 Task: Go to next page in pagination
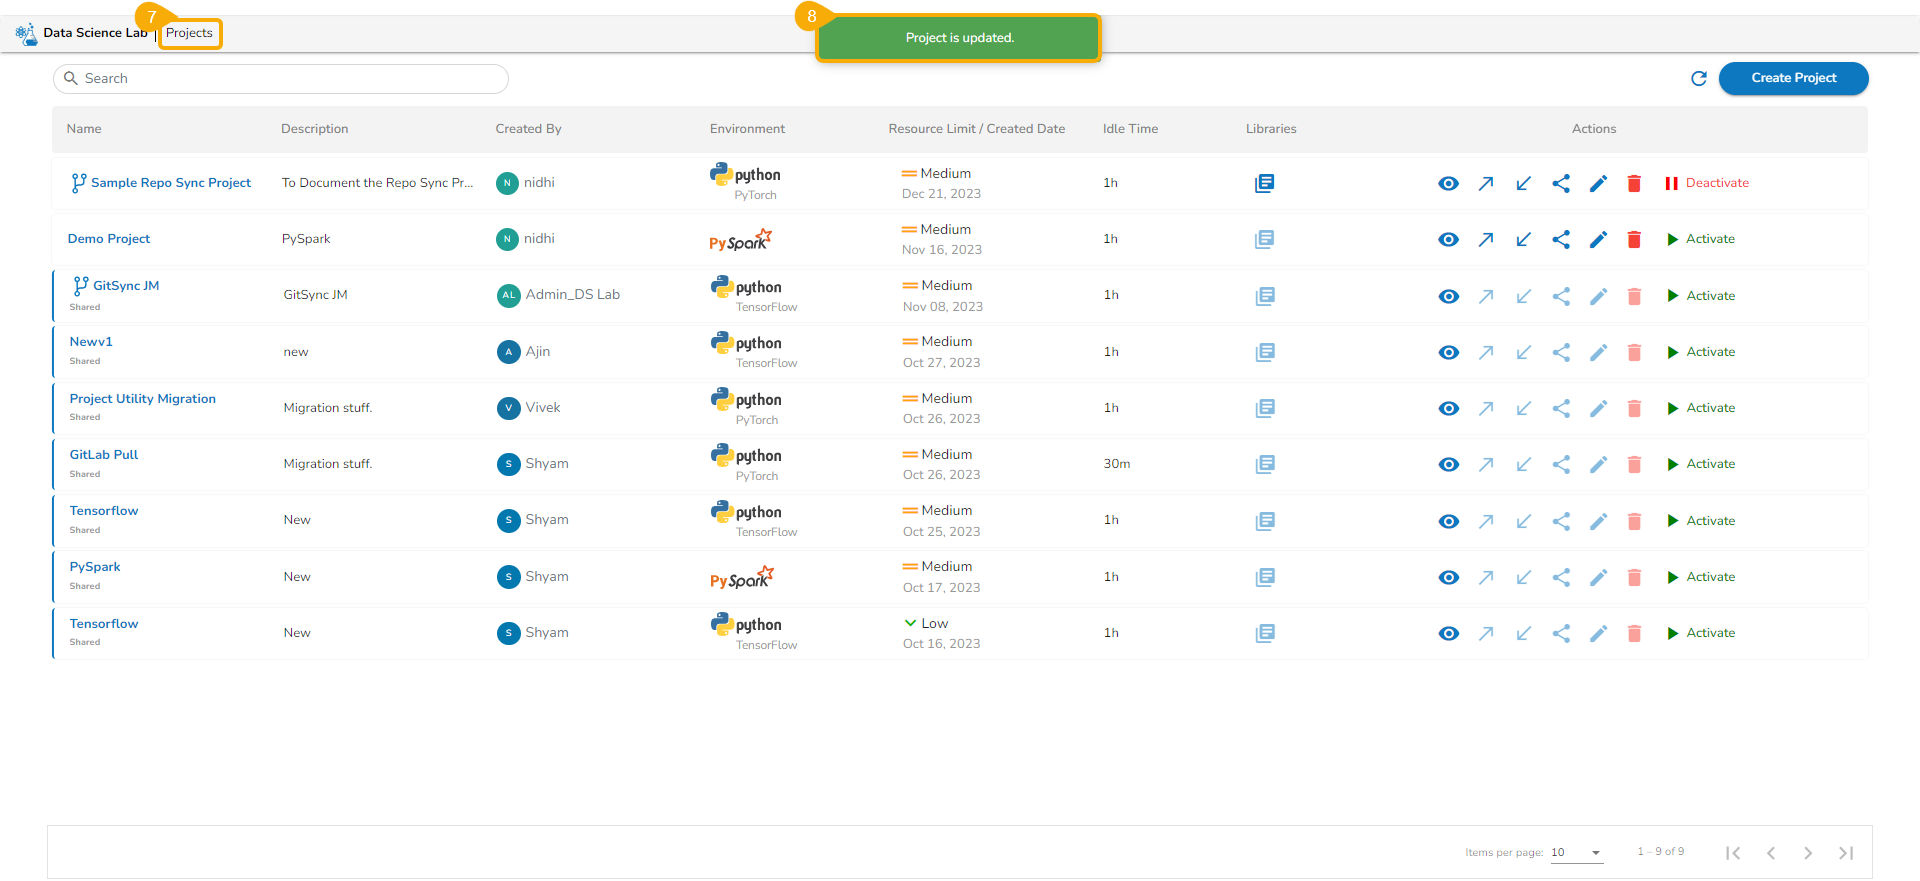1808,853
